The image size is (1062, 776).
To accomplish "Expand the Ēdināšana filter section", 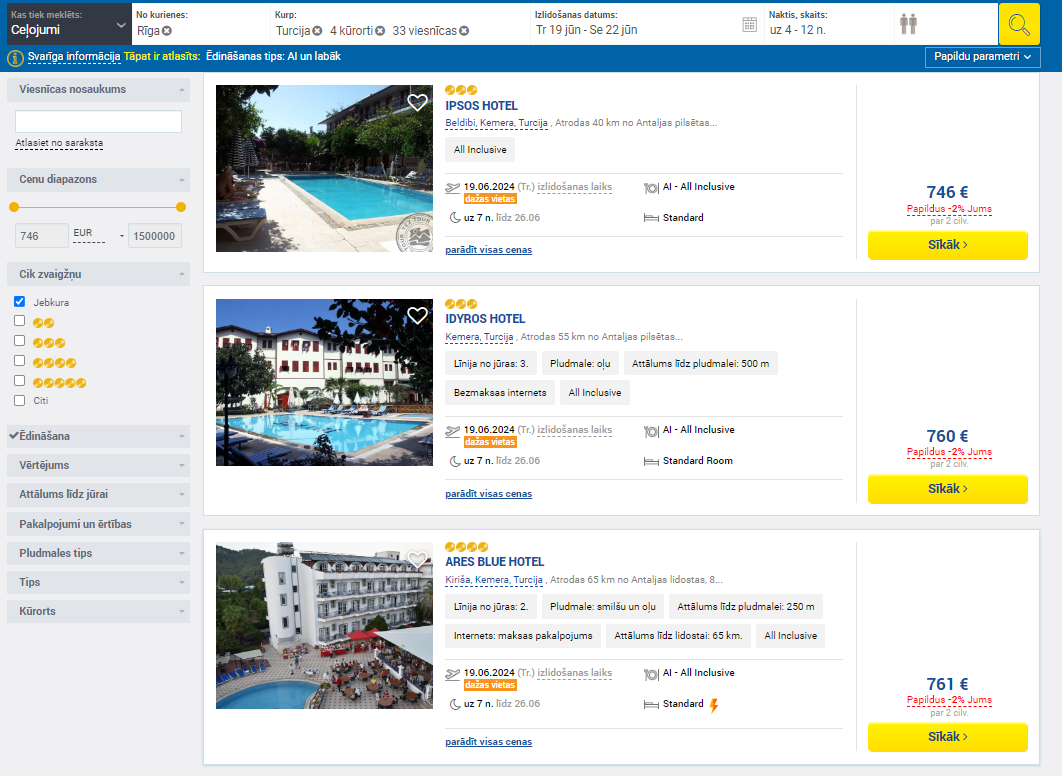I will pyautogui.click(x=98, y=436).
